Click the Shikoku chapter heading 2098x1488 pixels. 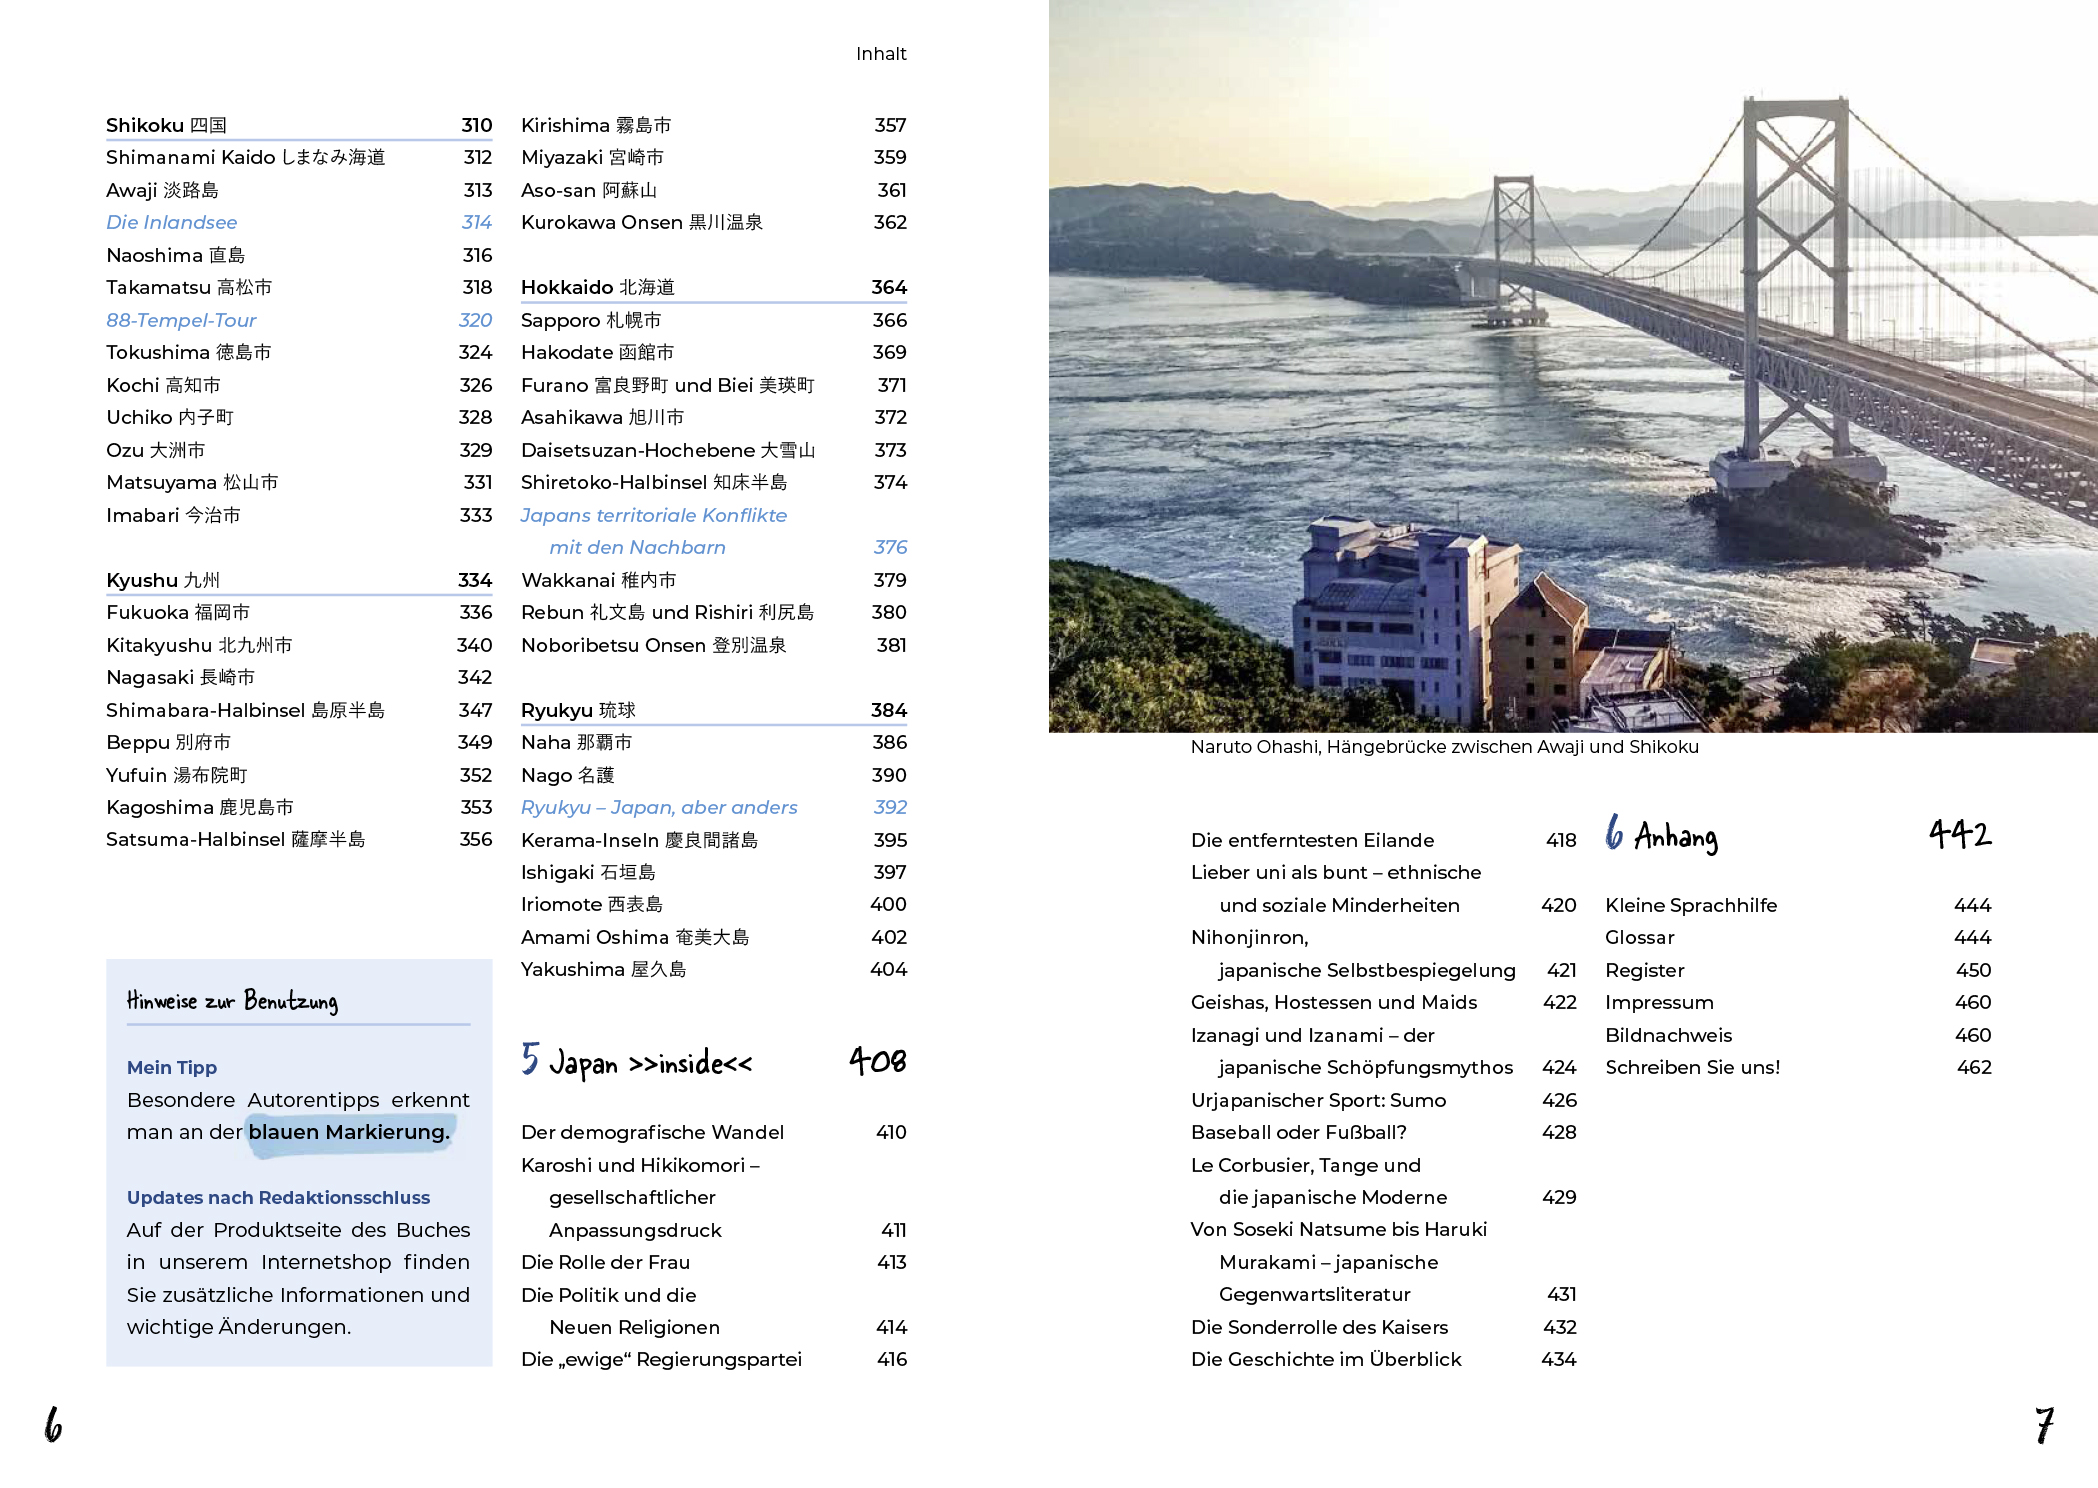166,125
